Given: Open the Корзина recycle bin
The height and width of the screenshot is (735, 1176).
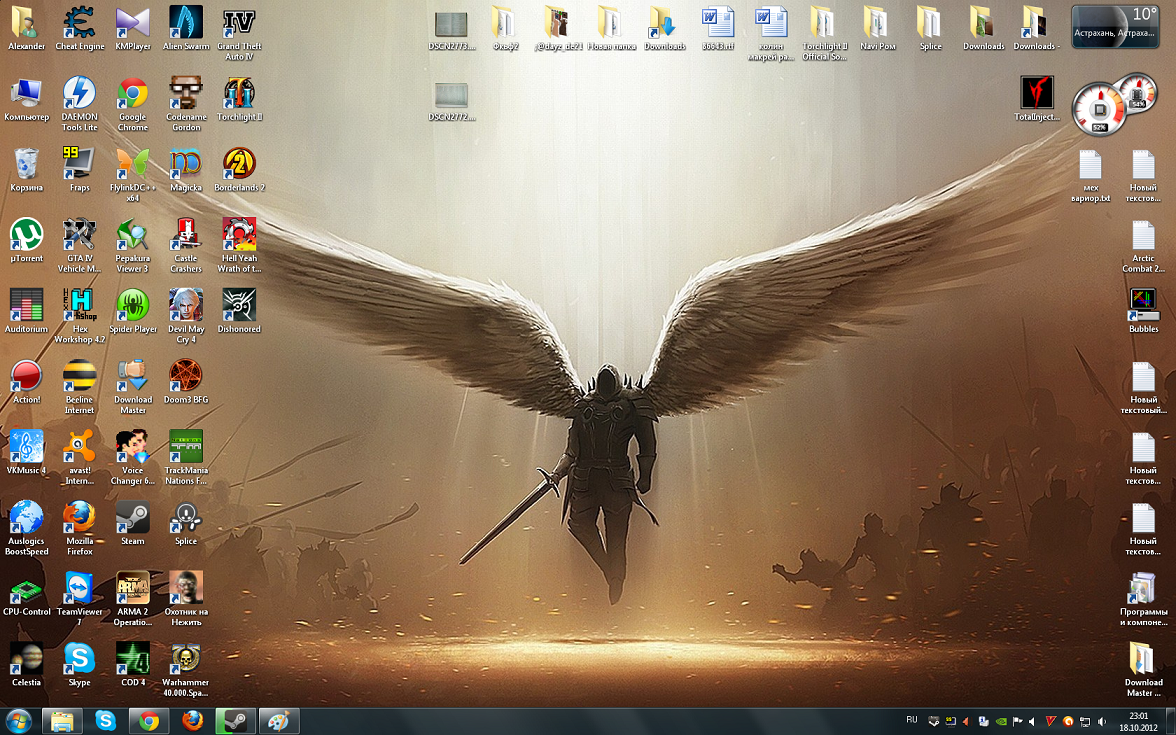Looking at the screenshot, I should (26, 170).
